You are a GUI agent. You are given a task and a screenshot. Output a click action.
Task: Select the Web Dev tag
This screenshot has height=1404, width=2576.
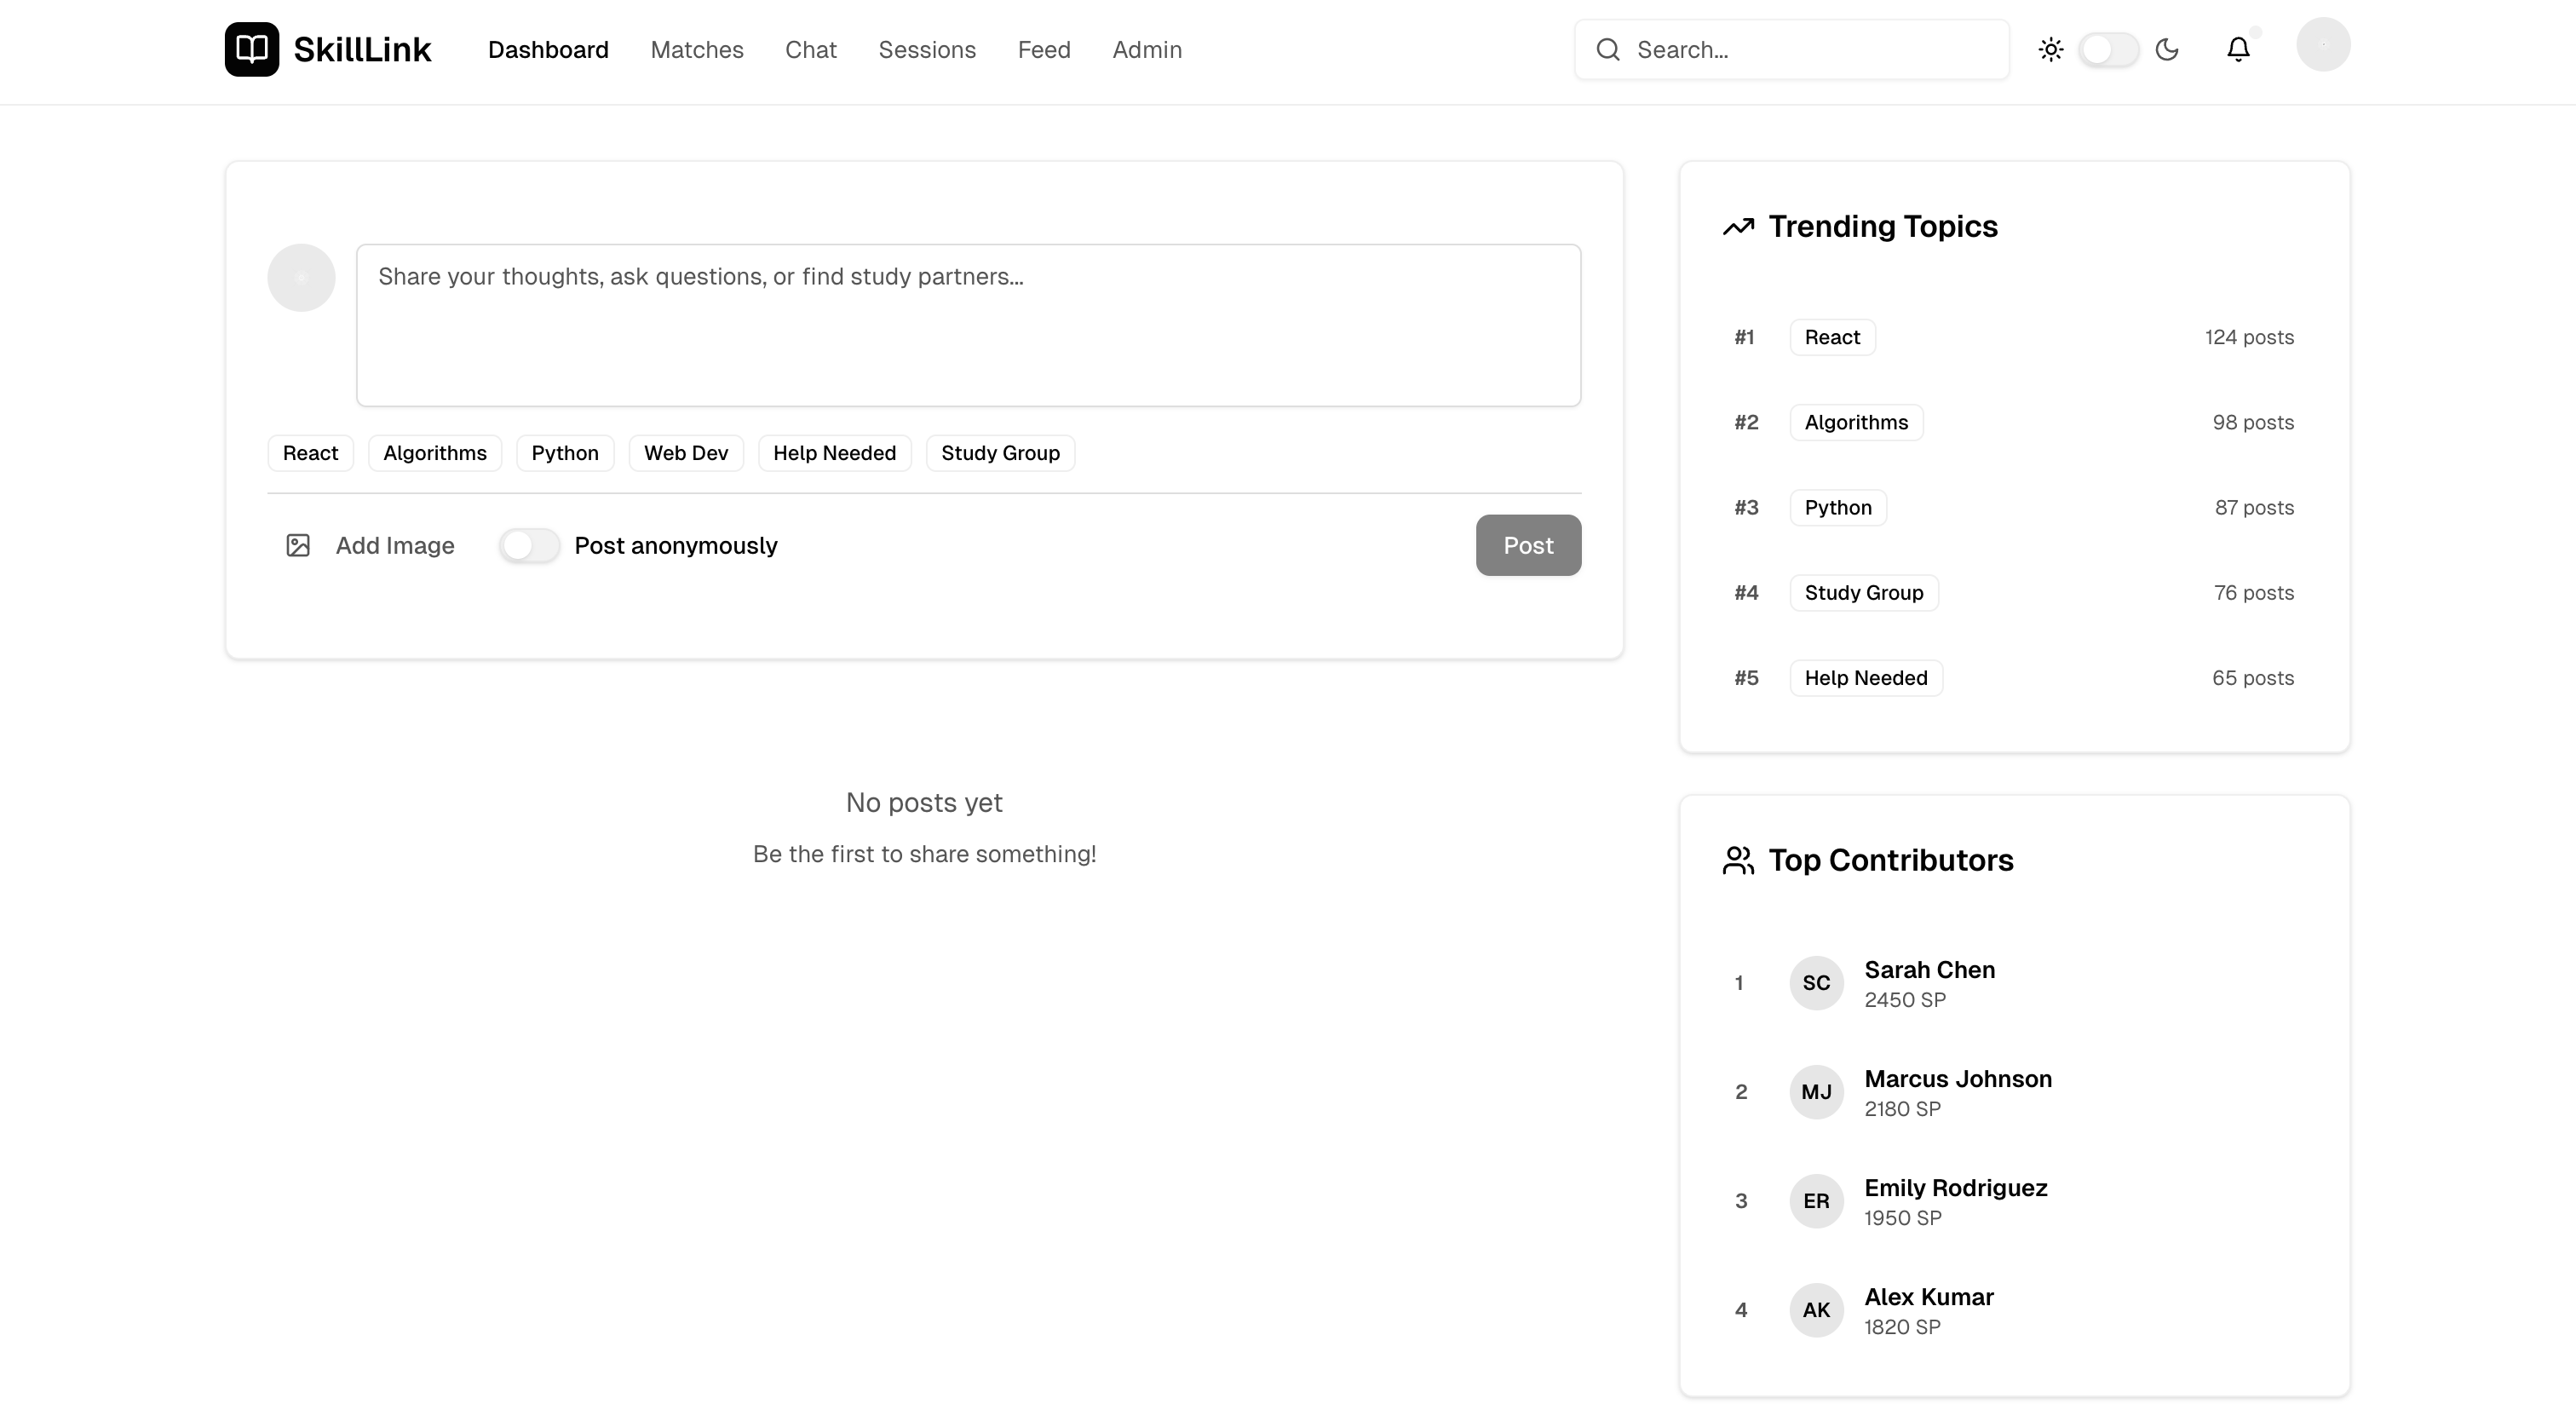pyautogui.click(x=686, y=453)
